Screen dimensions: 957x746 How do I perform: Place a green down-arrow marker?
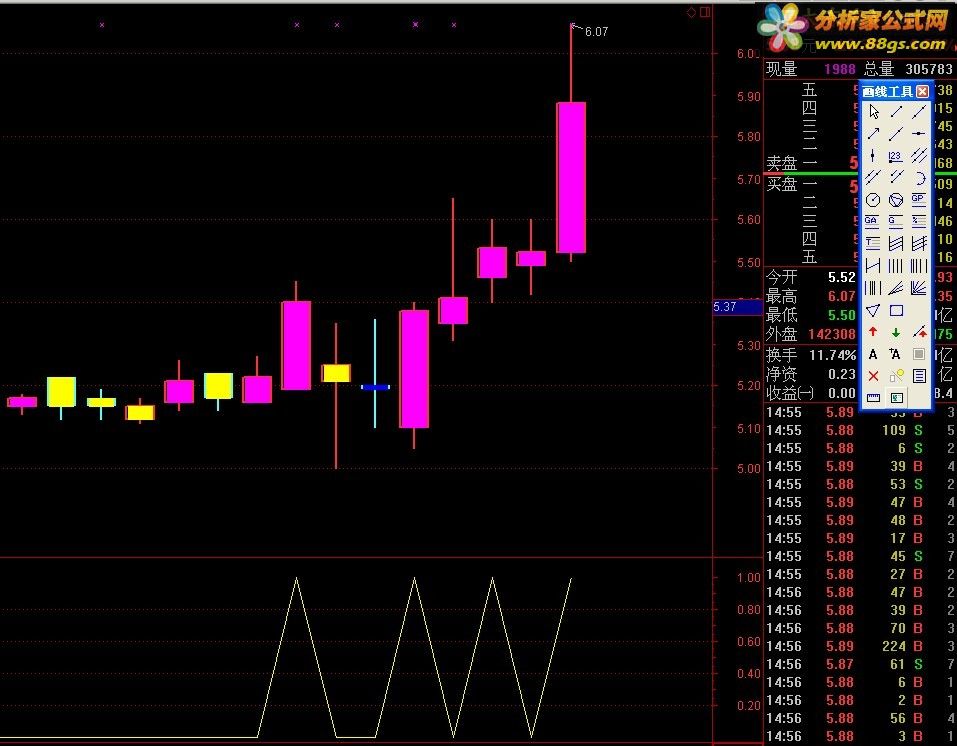(896, 332)
